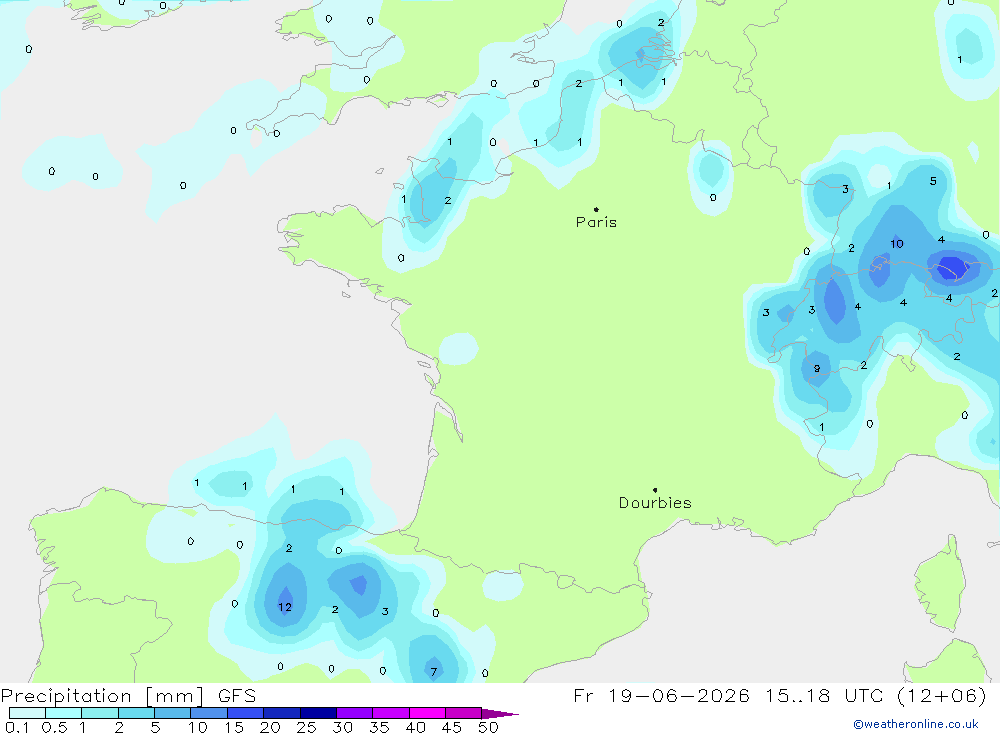Pick the 1–2 mm legend swatch
This screenshot has width=1000, height=733.
pyautogui.click(x=100, y=713)
